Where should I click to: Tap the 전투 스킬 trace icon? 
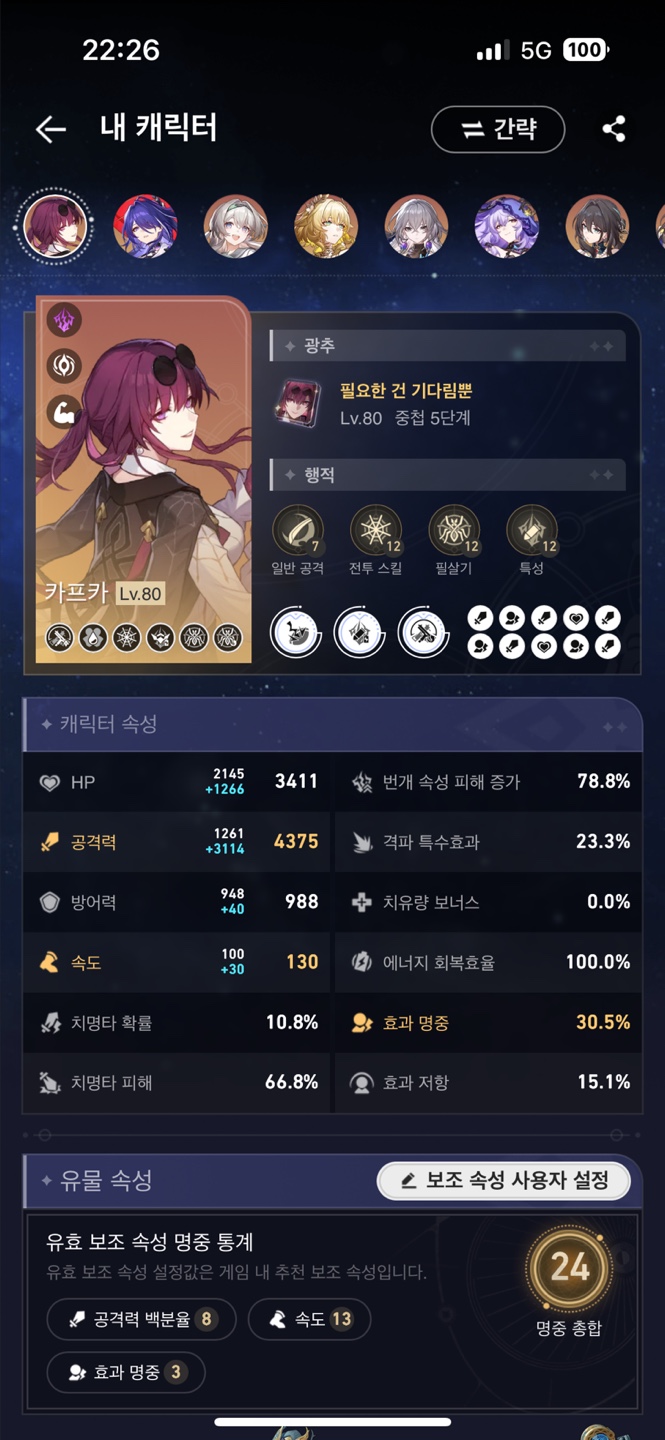click(x=376, y=530)
